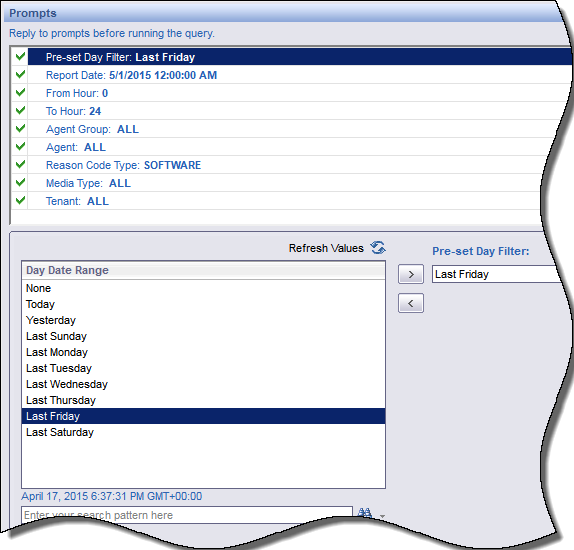Viewport: 574px width, 550px height.
Task: Remove value with left arrow button
Action: coord(411,303)
